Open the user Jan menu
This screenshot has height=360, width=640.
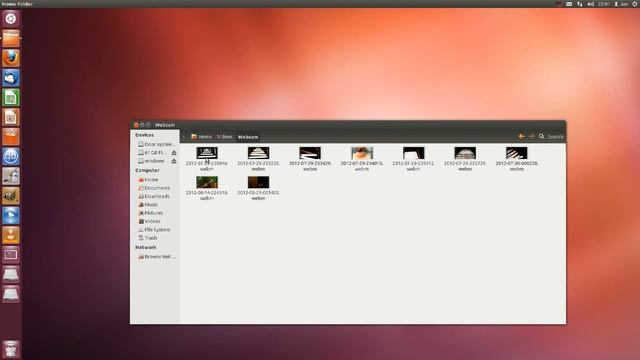(x=621, y=4)
